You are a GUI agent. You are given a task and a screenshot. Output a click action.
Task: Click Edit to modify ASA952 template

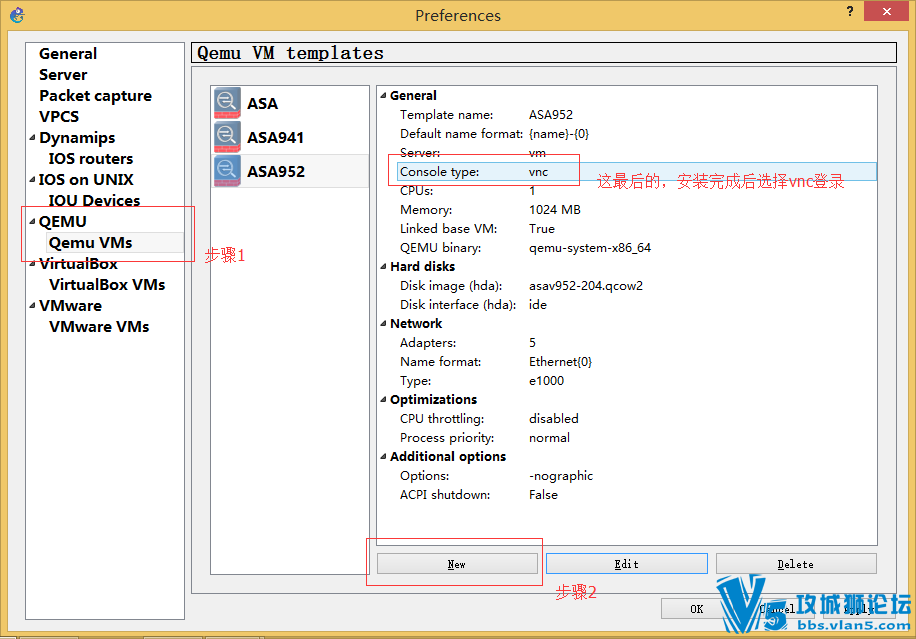click(626, 564)
